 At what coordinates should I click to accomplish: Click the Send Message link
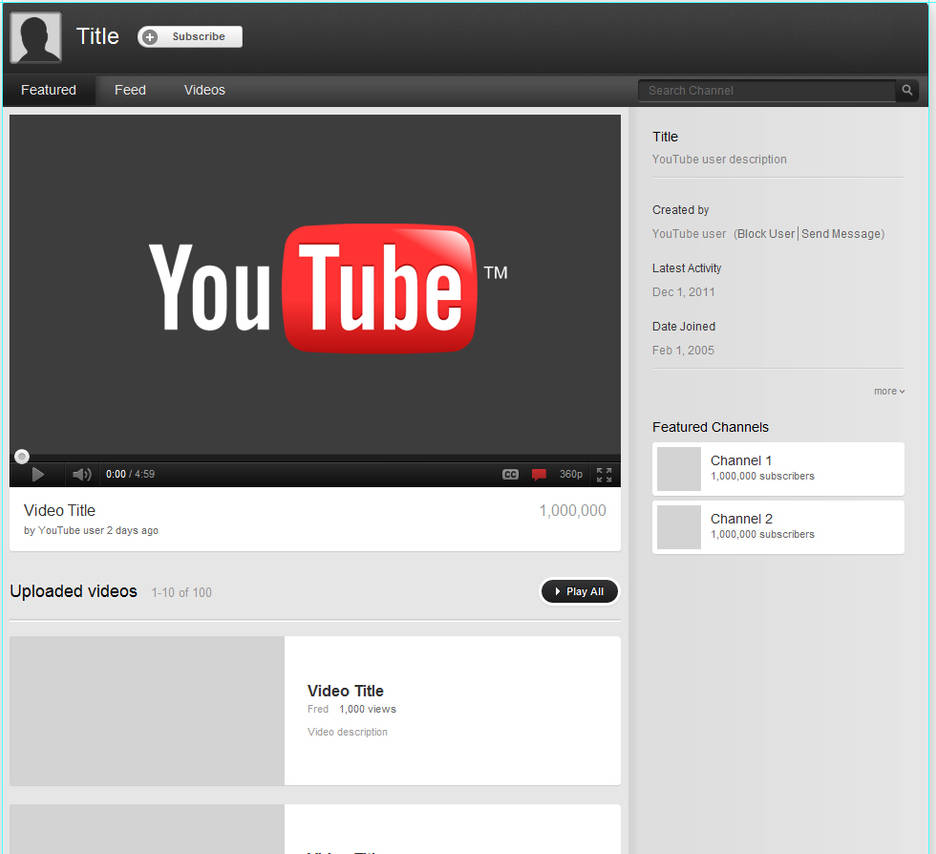pyautogui.click(x=841, y=233)
